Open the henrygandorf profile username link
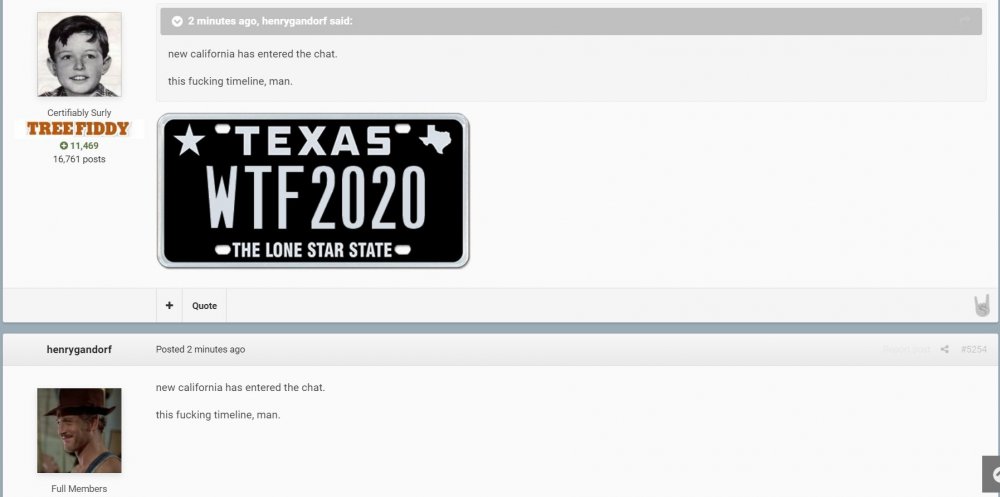The width and height of the screenshot is (1000, 497). 79,349
